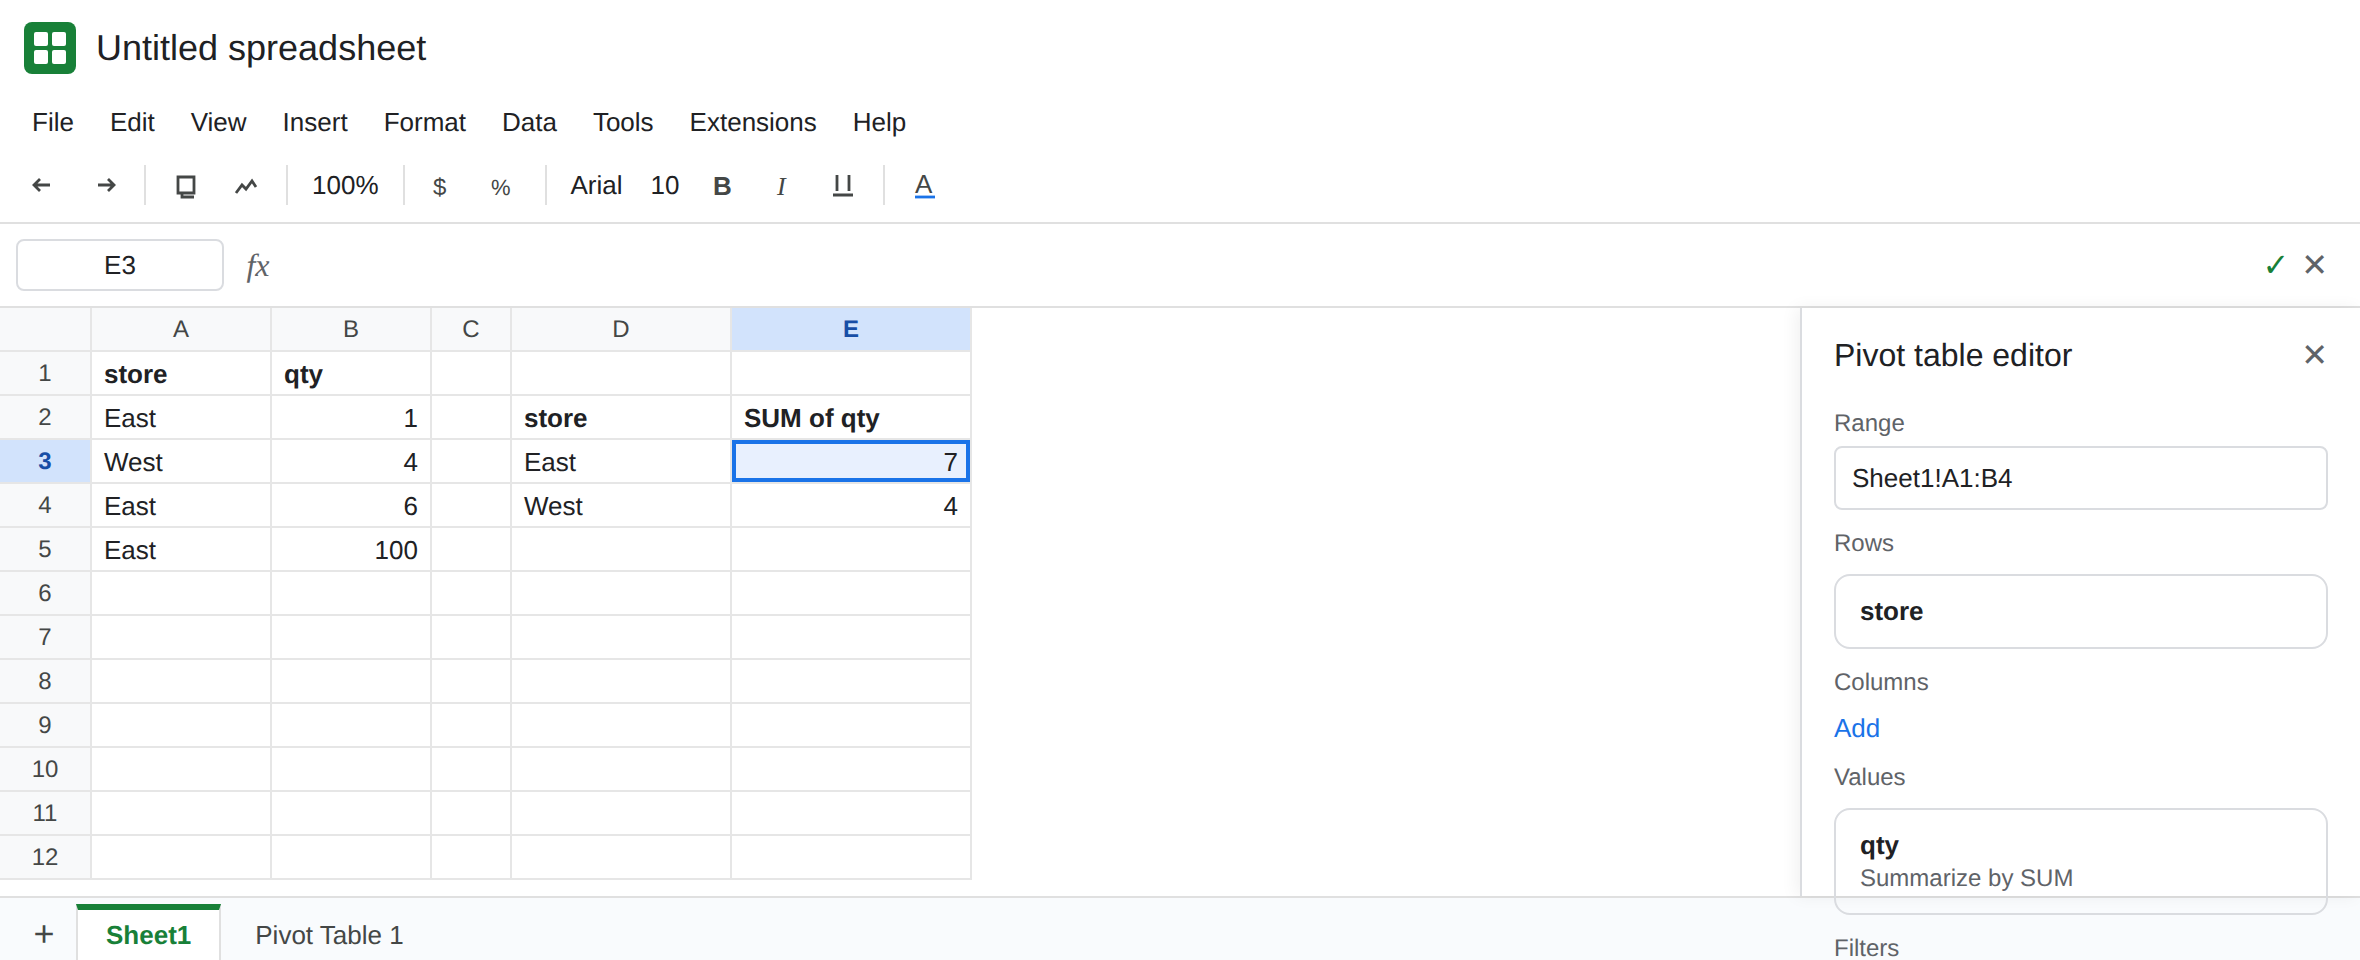Click the Untitled spreadsheet title
This screenshot has height=960, width=2360.
pyautogui.click(x=261, y=48)
